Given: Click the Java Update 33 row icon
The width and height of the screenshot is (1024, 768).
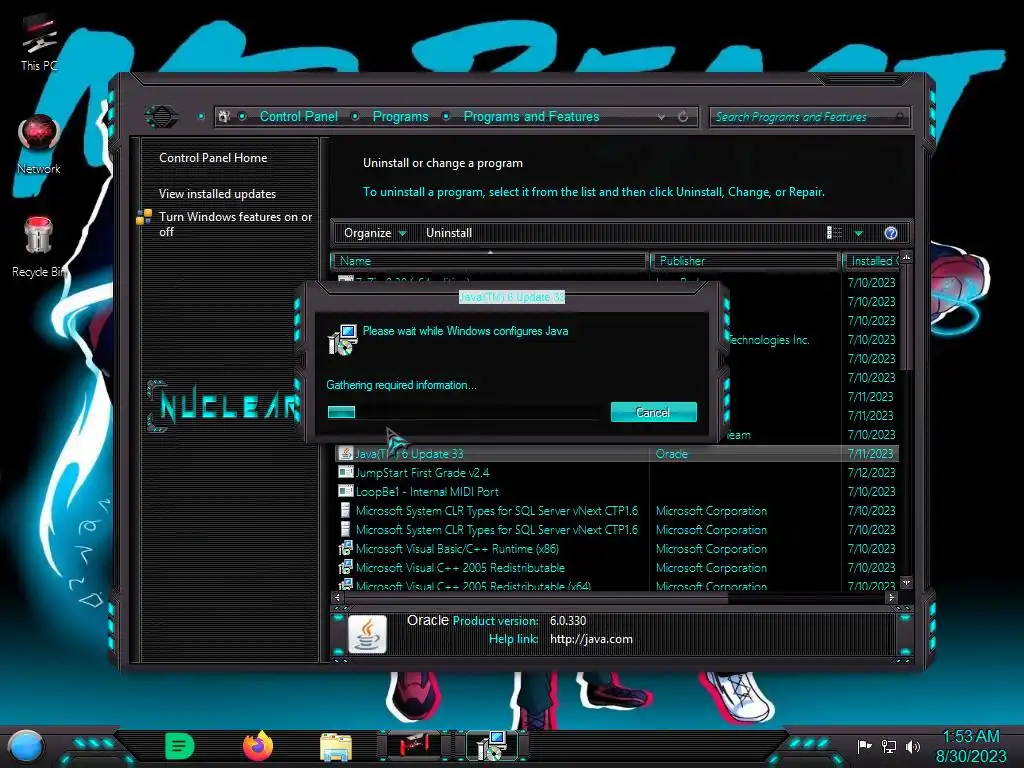Looking at the screenshot, I should pyautogui.click(x=345, y=453).
